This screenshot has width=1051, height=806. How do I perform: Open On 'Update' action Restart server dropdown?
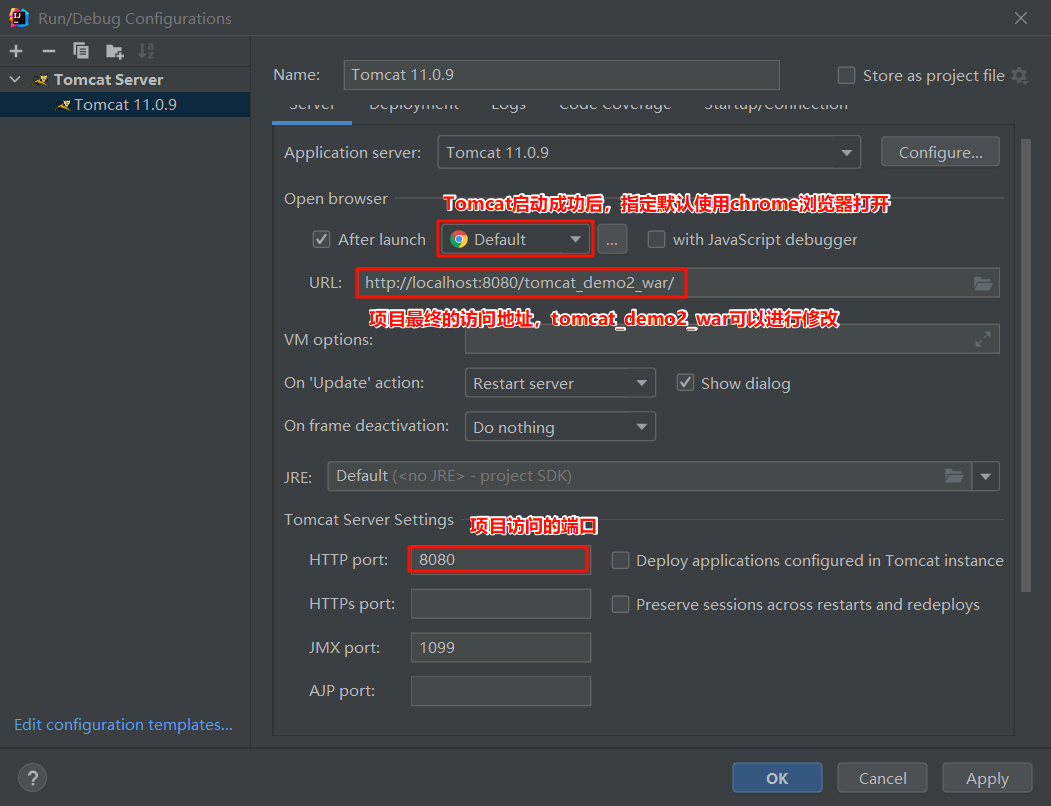tap(560, 383)
